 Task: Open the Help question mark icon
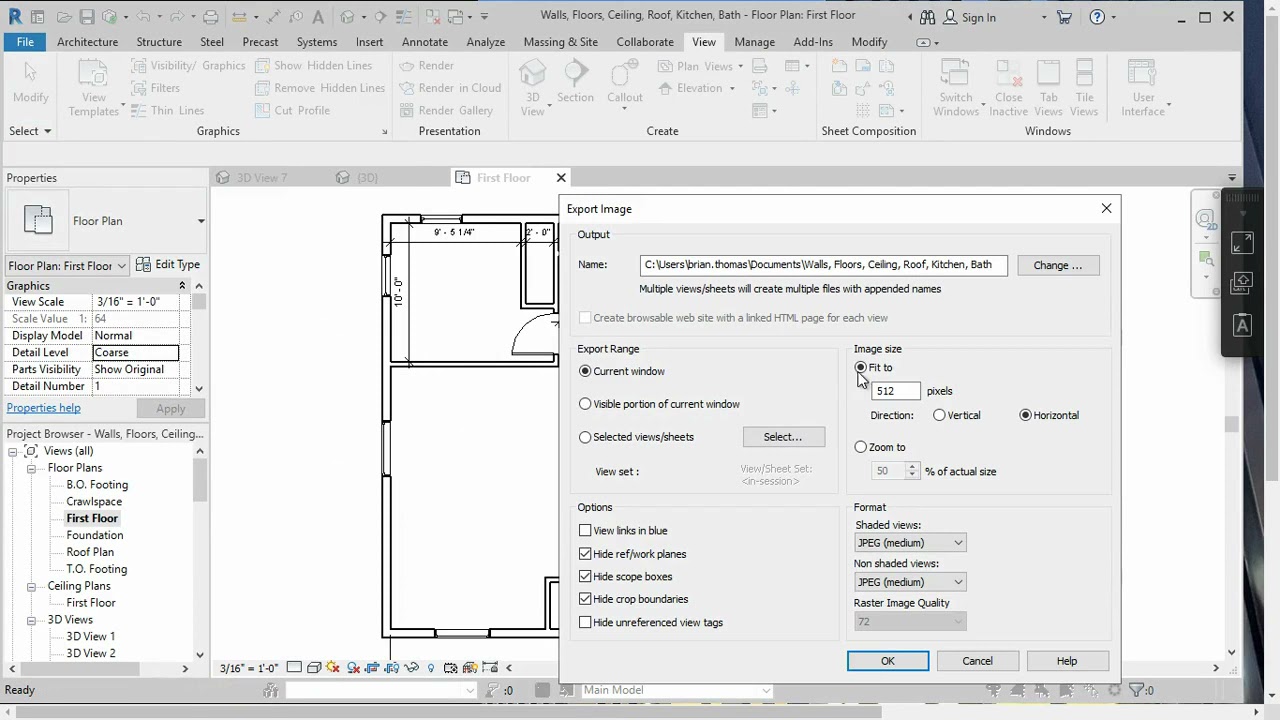click(x=1097, y=17)
